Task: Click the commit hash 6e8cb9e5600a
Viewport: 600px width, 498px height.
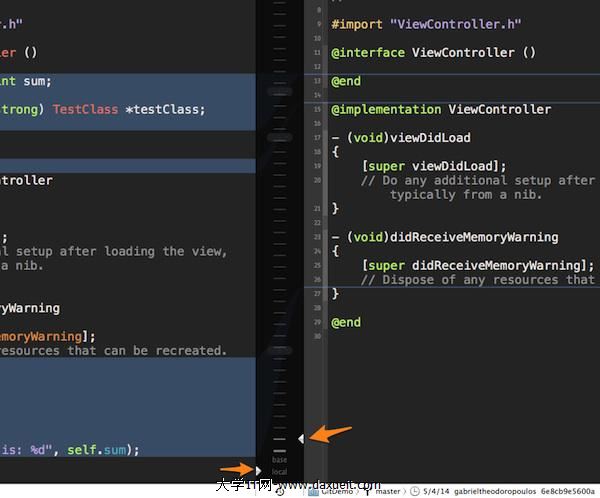Action: pyautogui.click(x=566, y=491)
